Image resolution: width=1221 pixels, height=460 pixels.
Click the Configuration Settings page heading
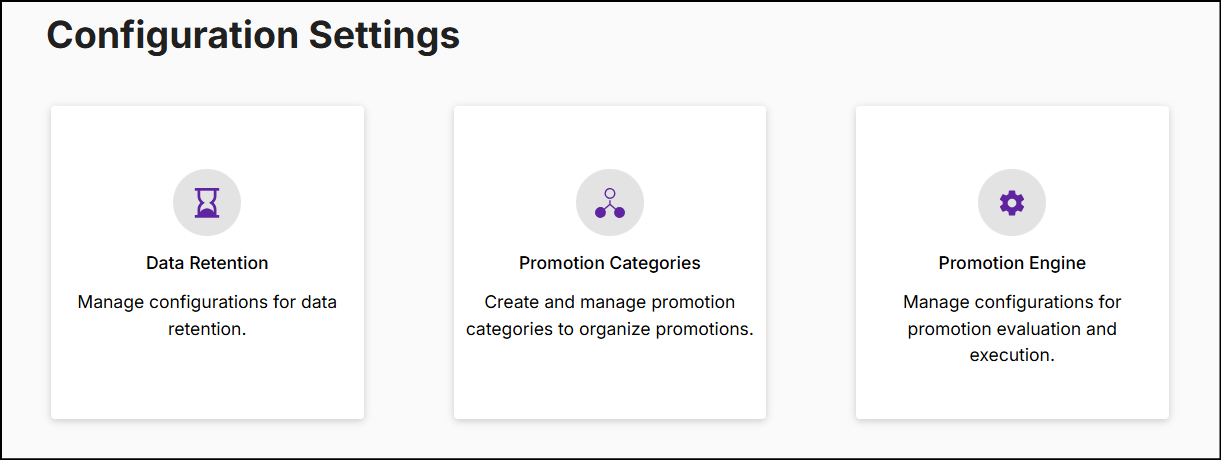click(253, 35)
